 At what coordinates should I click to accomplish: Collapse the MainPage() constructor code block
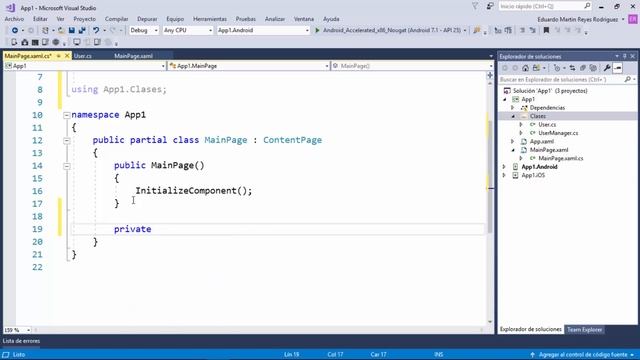(x=67, y=166)
